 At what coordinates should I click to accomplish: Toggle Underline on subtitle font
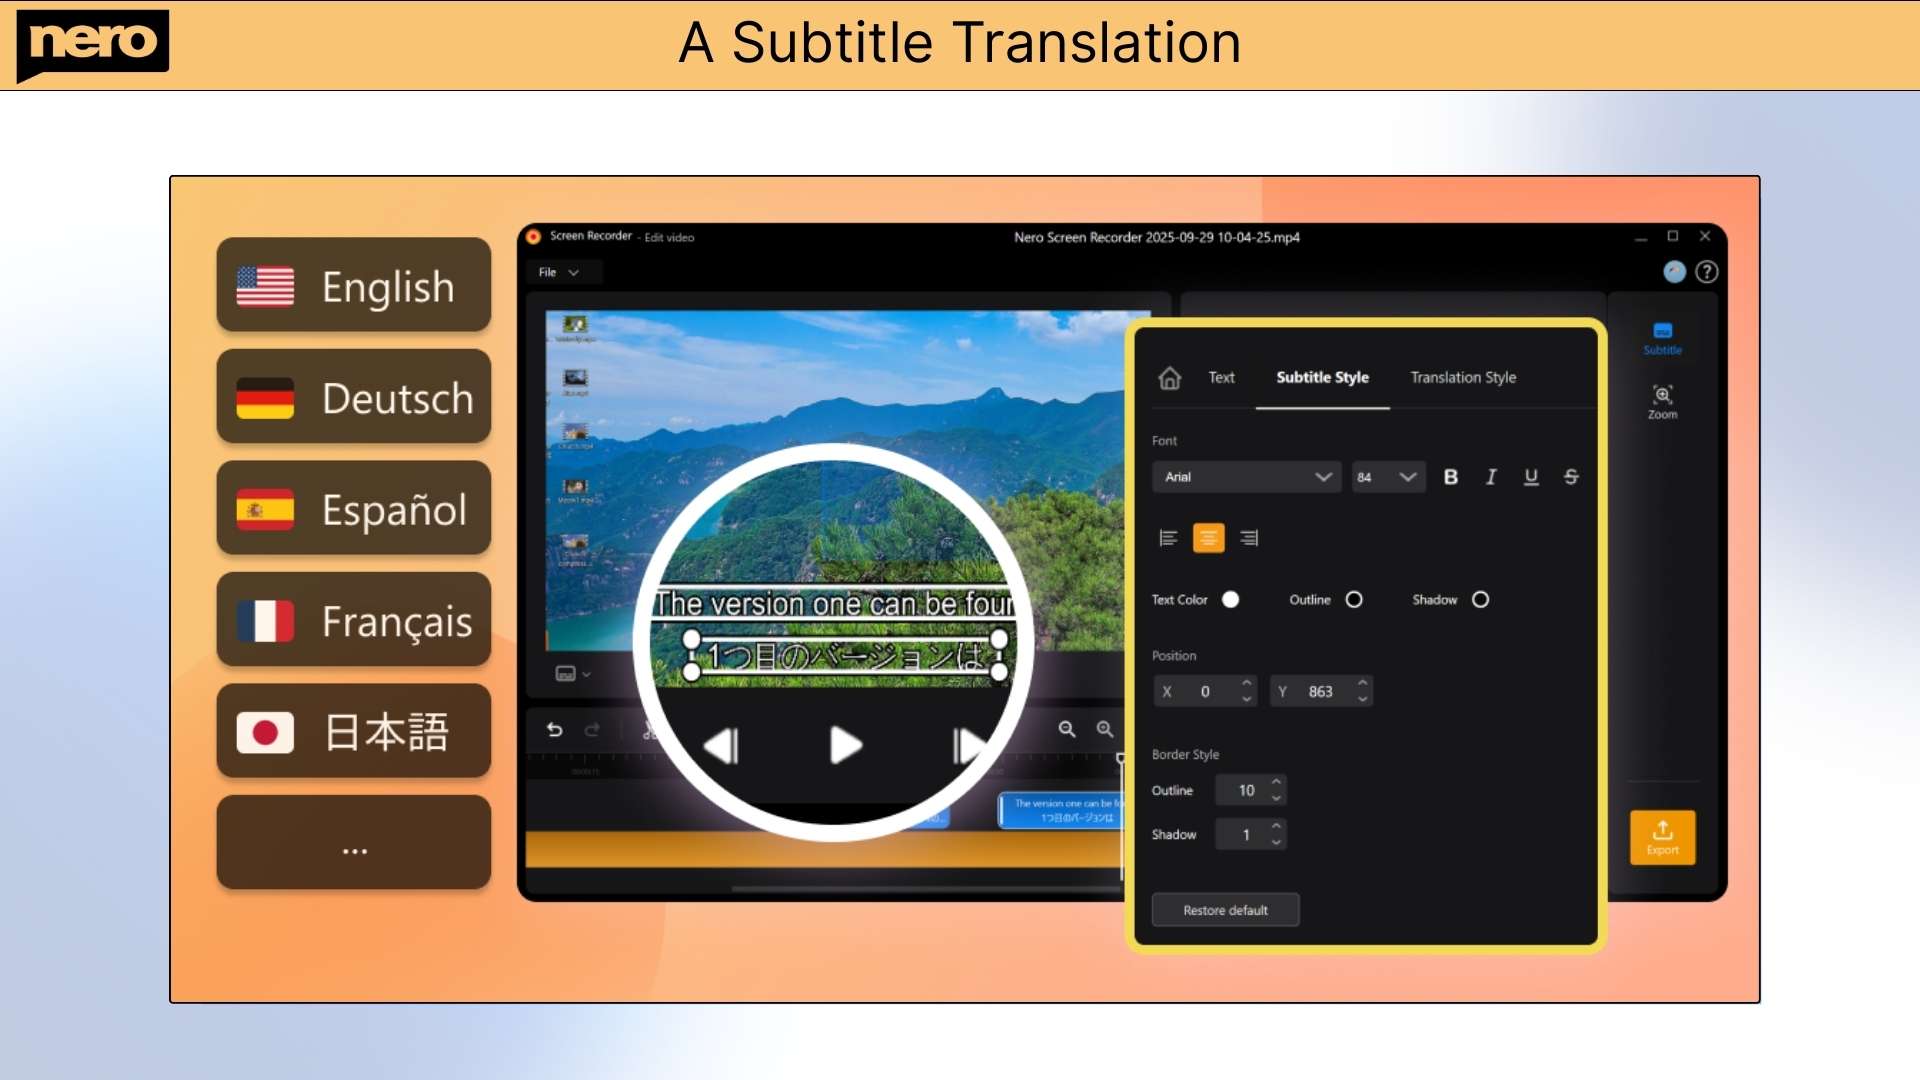coord(1531,477)
